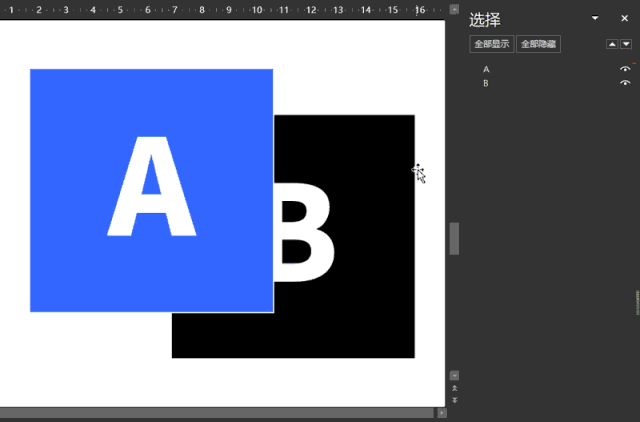Screen dimensions: 640x422
Task: Click the horizontal scrollbar track
Action: [x=218, y=413]
